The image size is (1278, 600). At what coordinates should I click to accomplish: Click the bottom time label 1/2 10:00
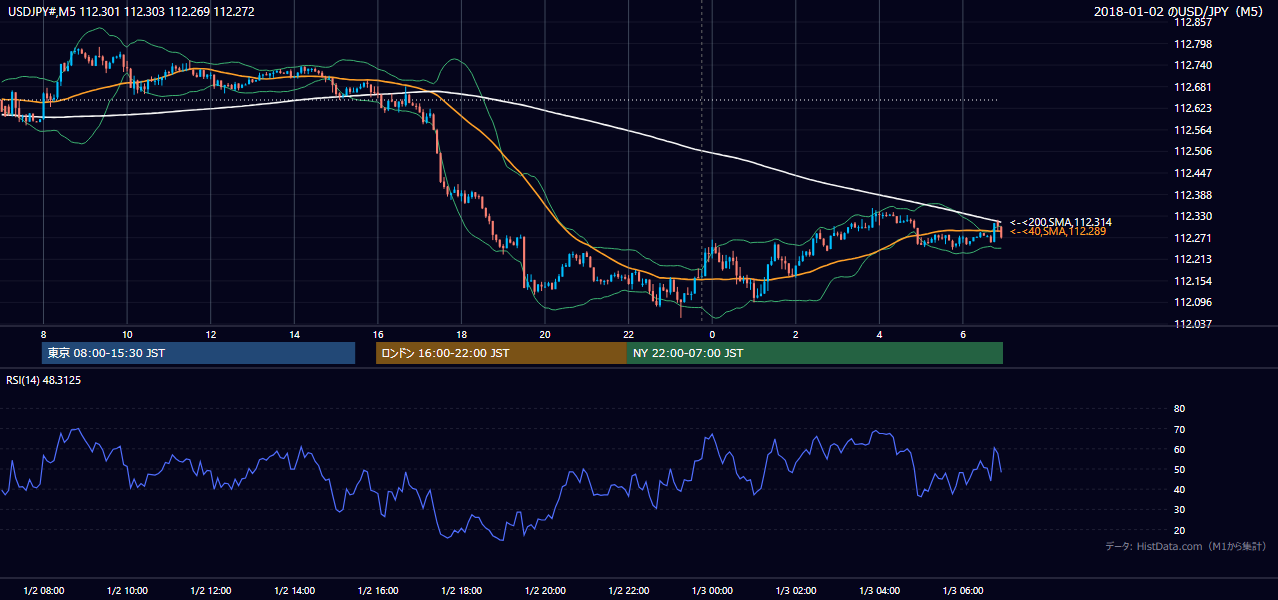tap(127, 590)
